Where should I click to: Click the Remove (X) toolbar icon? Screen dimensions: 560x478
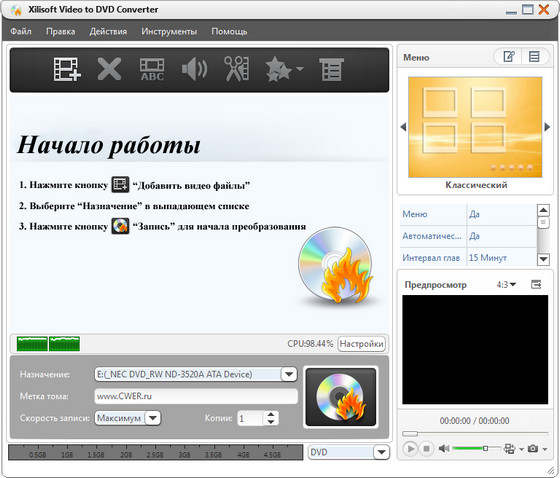click(109, 69)
